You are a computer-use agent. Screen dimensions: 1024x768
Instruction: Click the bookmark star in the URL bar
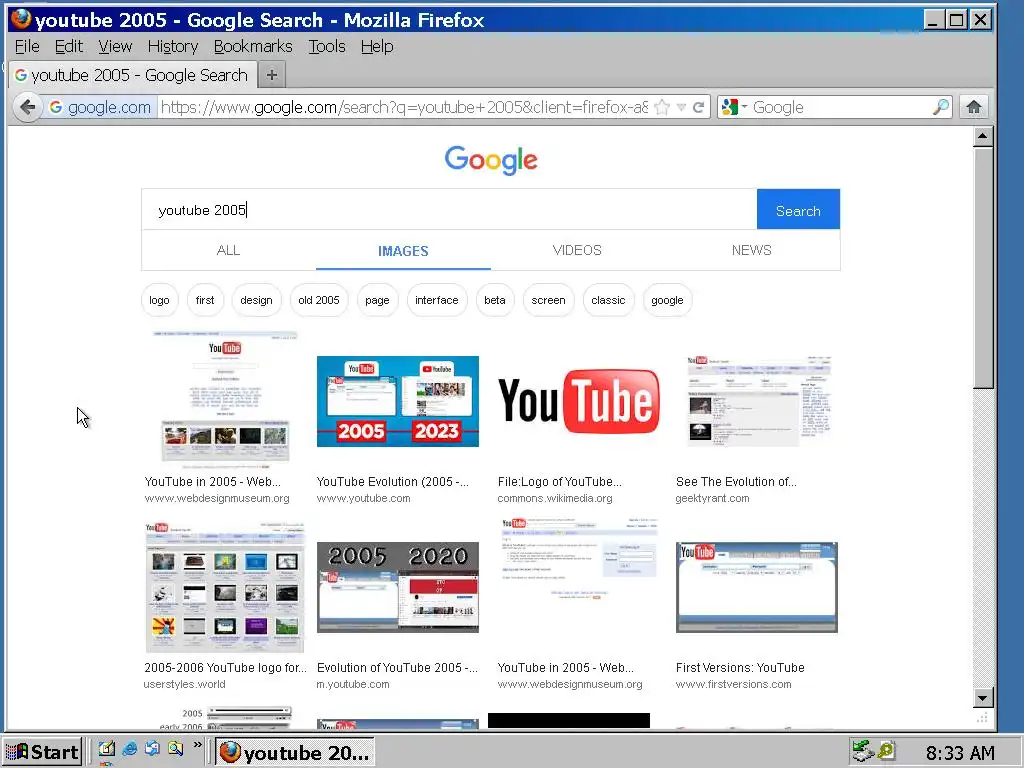[662, 107]
